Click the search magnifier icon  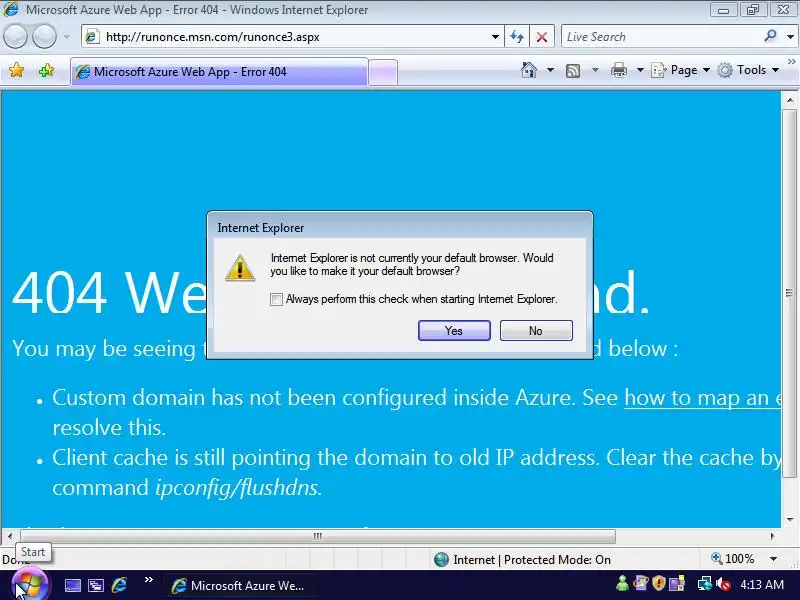[x=770, y=36]
